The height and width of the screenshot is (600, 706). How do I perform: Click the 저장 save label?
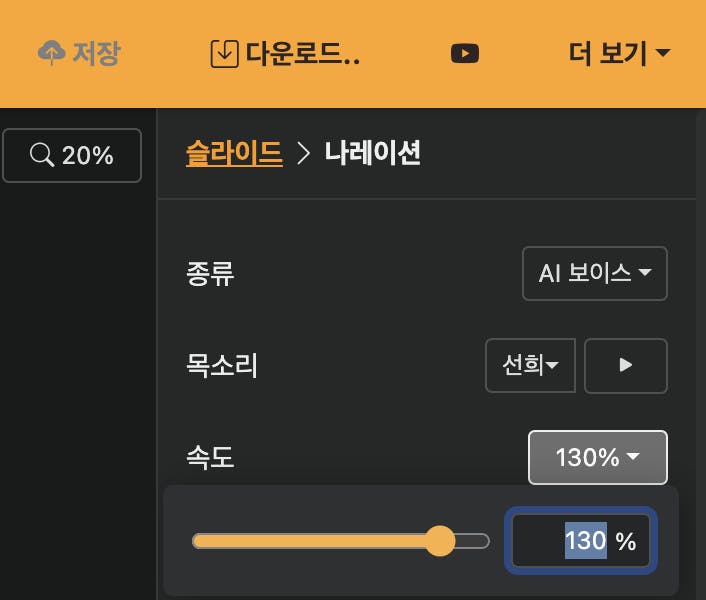[x=96, y=53]
